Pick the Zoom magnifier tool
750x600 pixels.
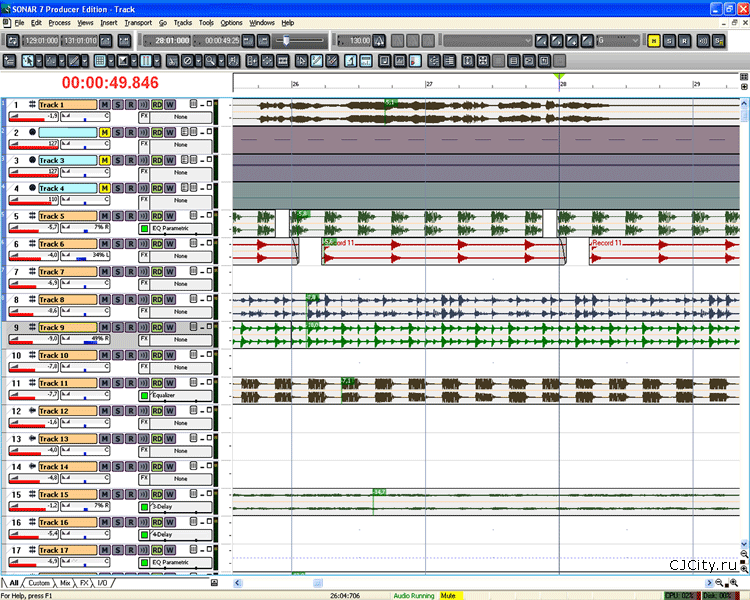pyautogui.click(x=210, y=61)
